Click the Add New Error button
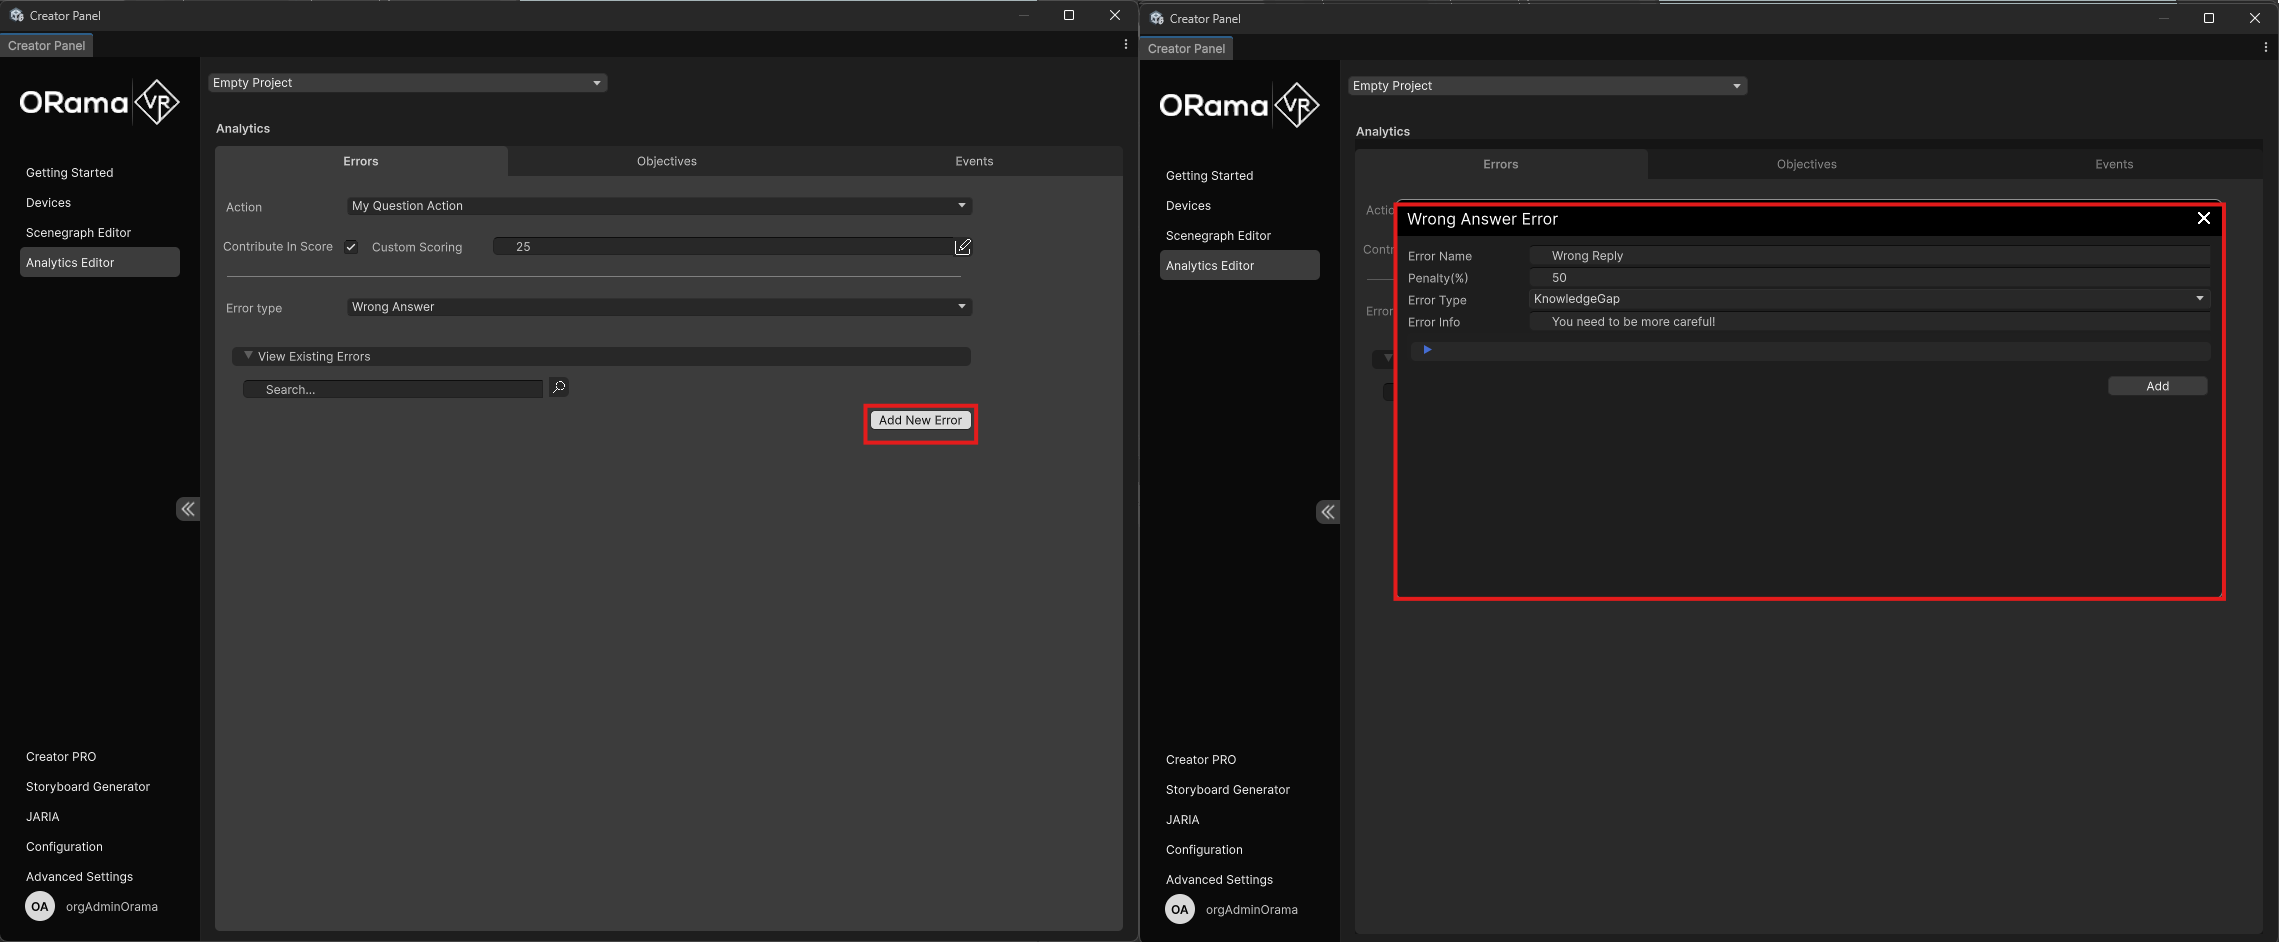The width and height of the screenshot is (2280, 942). [x=920, y=420]
